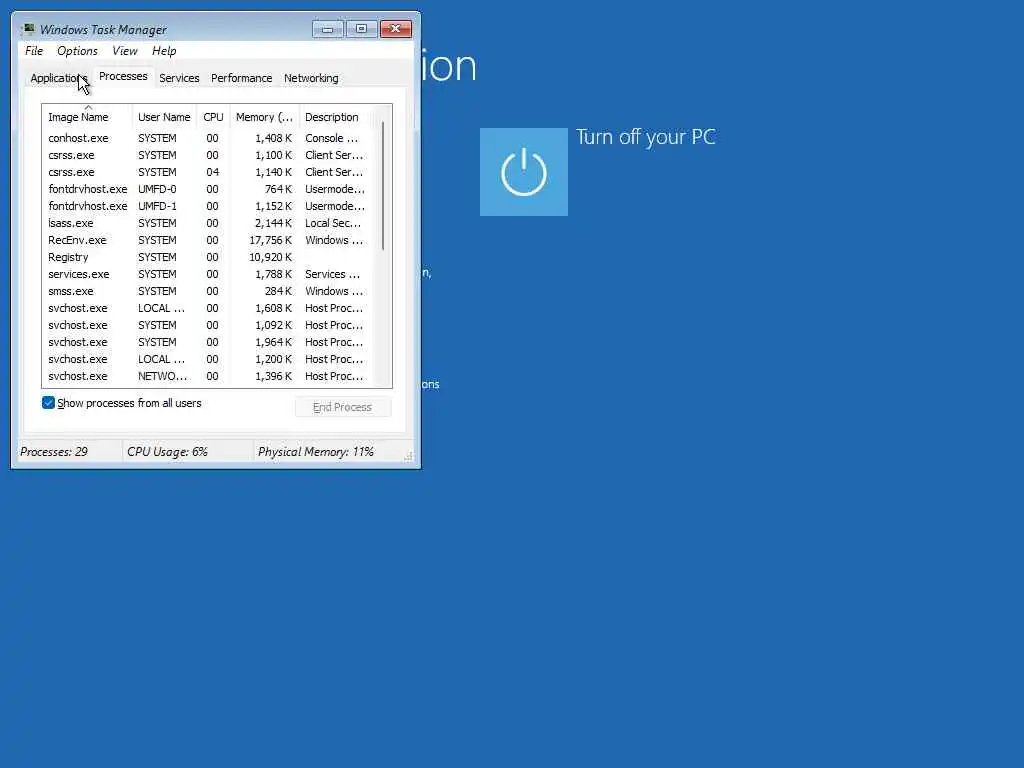Go to the Networking tab

click(311, 78)
